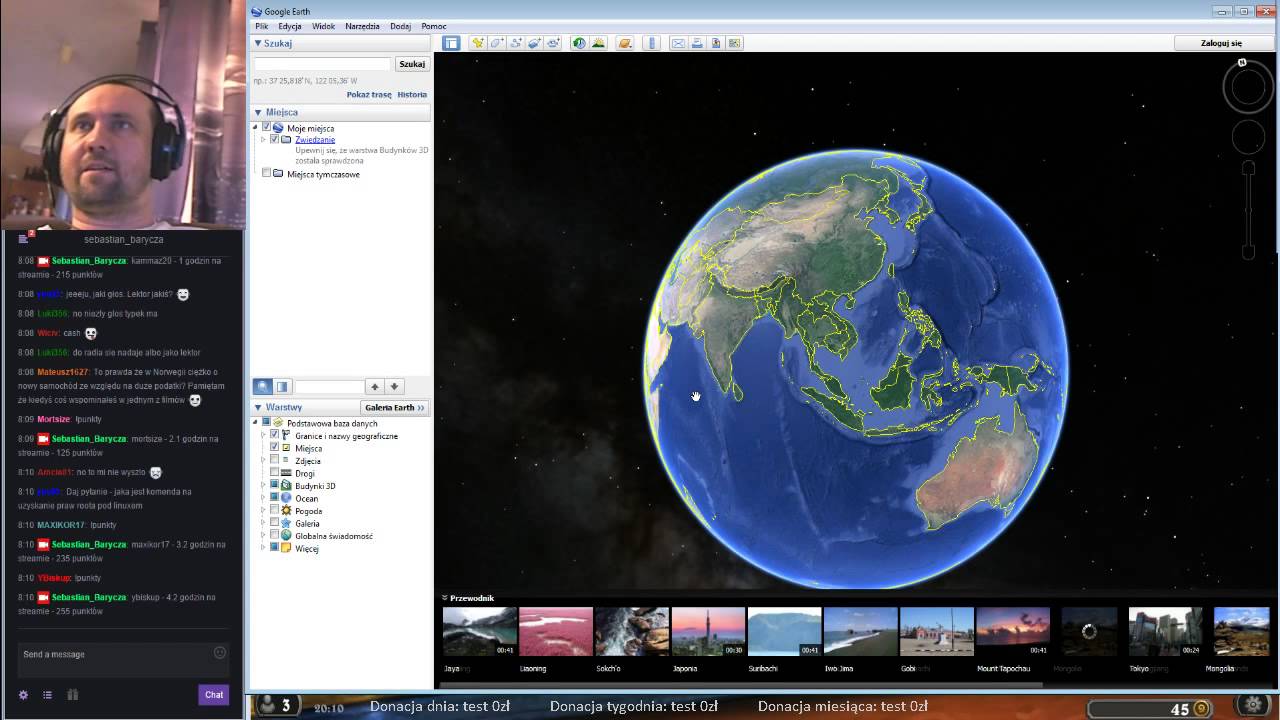The width and height of the screenshot is (1280, 720).
Task: Click the Add Path toolbar icon
Action: click(x=516, y=43)
